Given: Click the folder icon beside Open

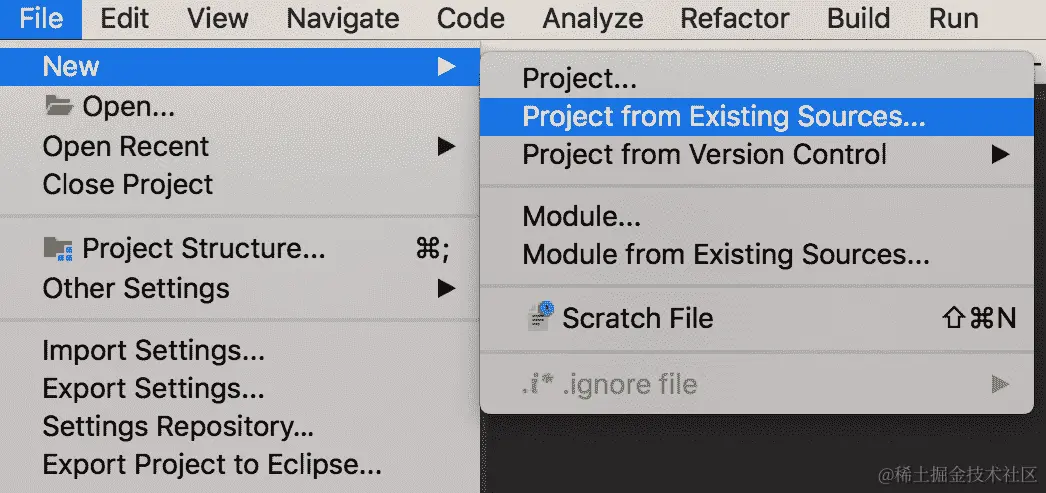Looking at the screenshot, I should 58,106.
